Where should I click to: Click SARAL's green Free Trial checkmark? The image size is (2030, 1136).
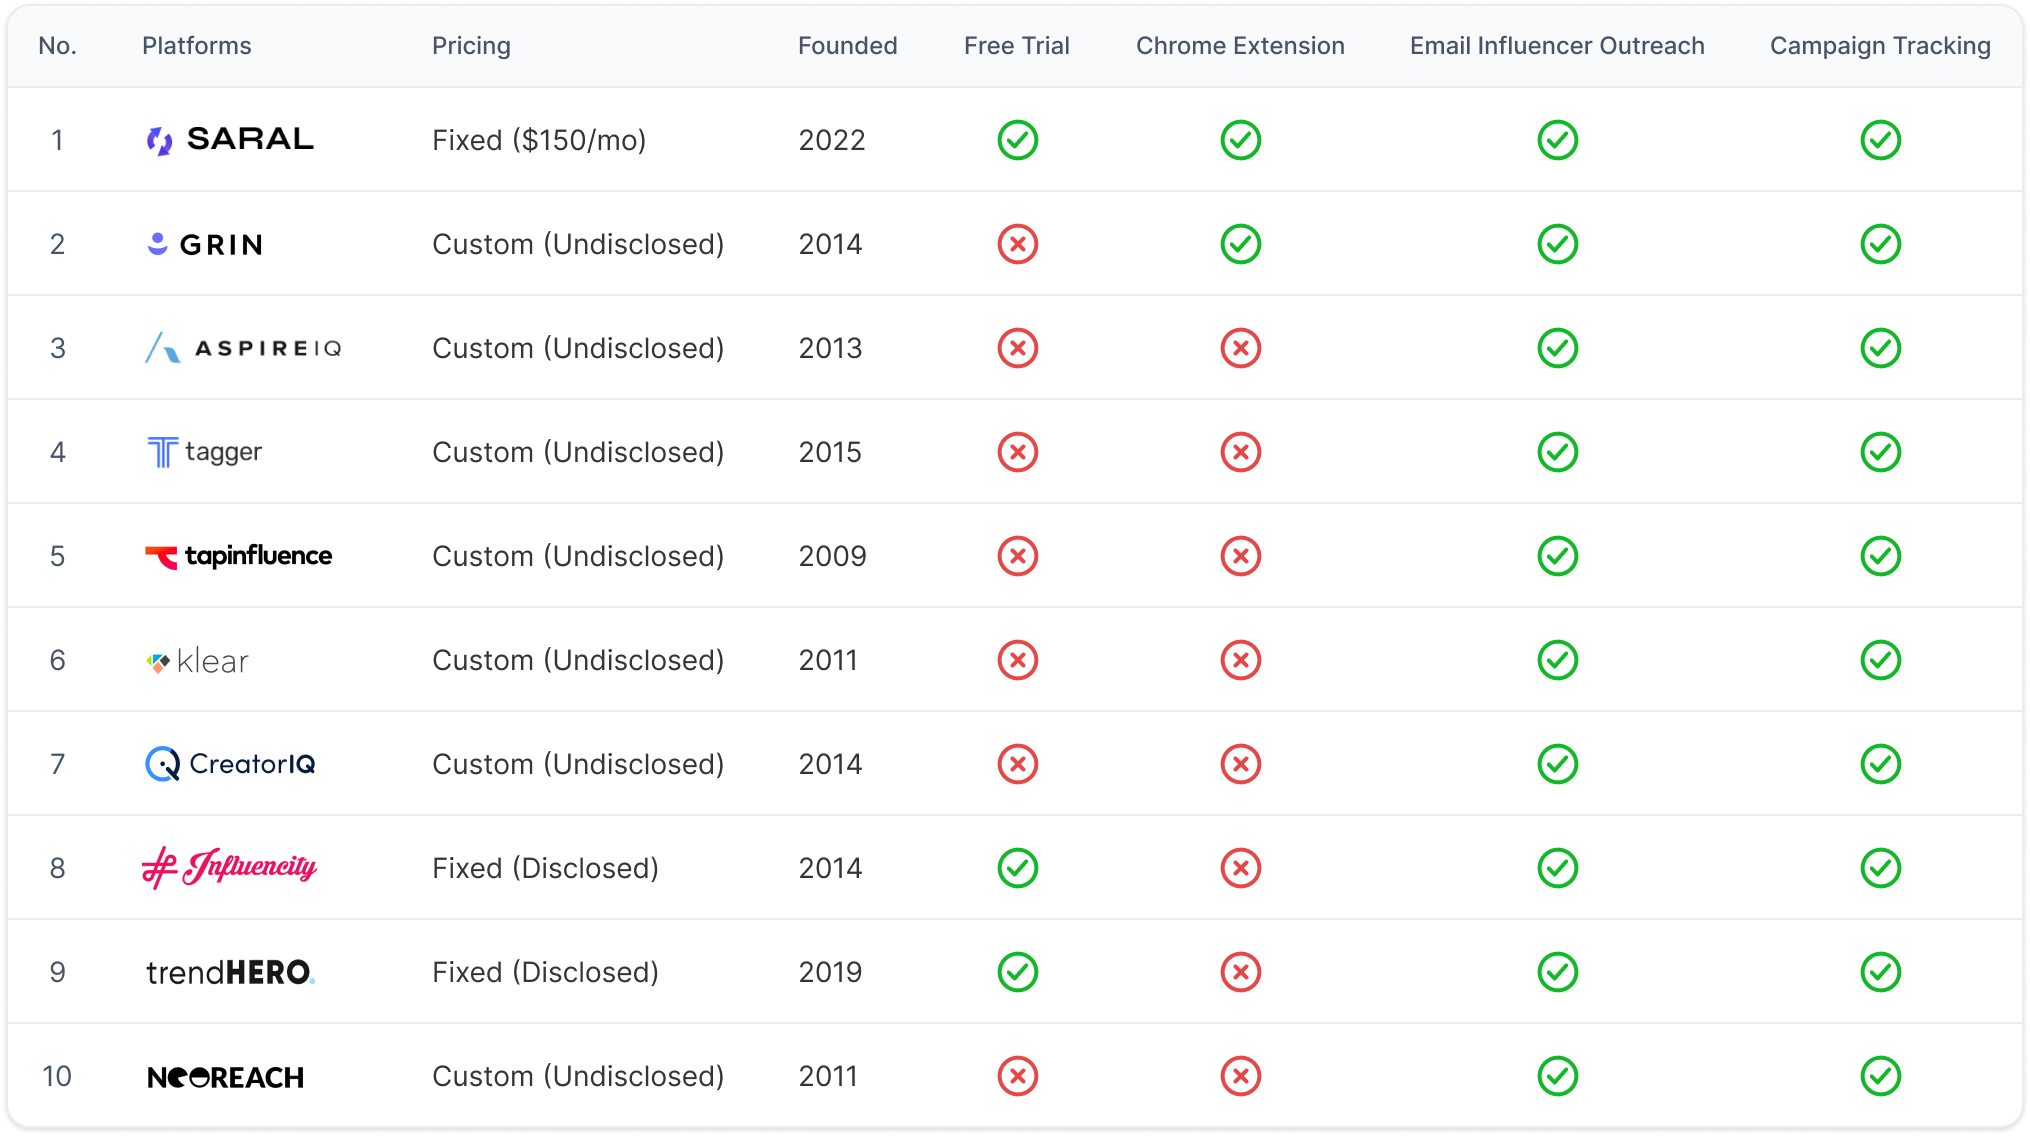click(1018, 140)
